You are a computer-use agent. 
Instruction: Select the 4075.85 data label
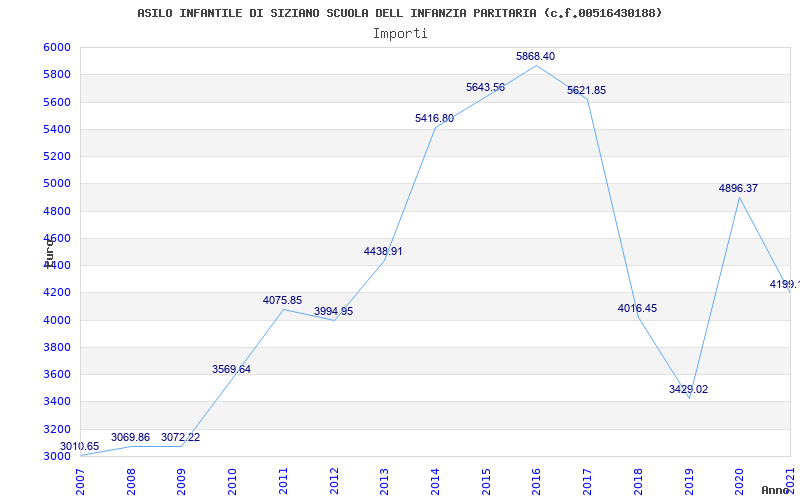coord(283,301)
